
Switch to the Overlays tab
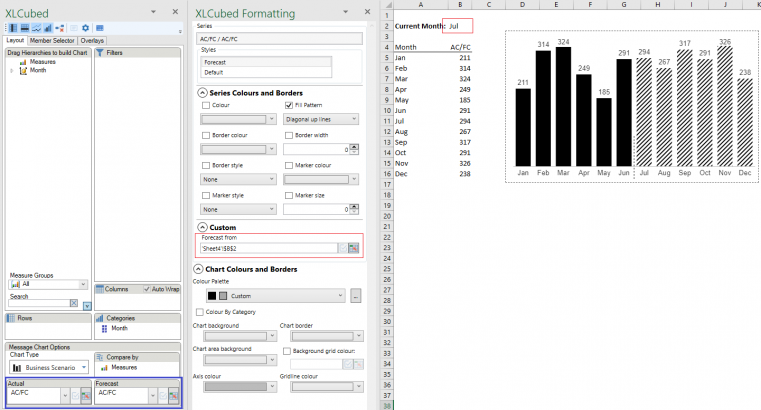pyautogui.click(x=92, y=41)
